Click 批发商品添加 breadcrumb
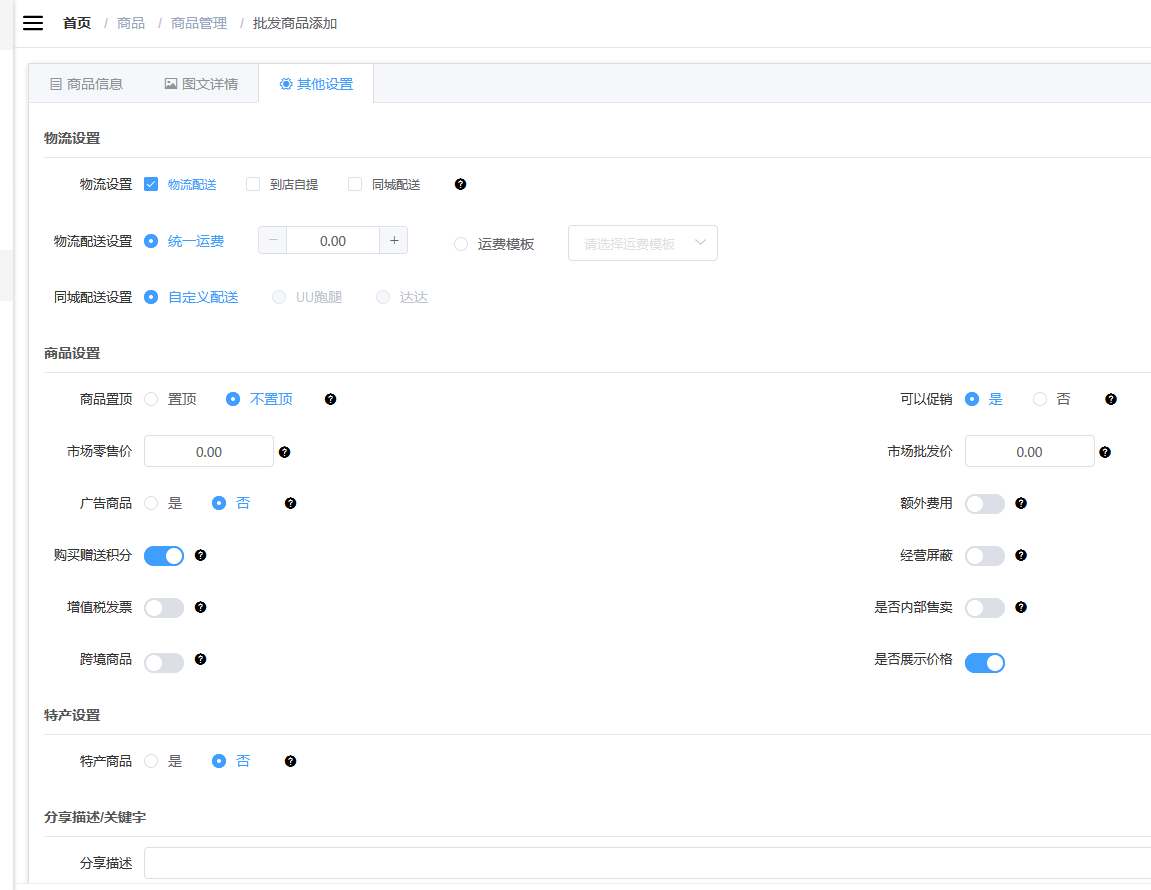This screenshot has height=890, width=1151. (295, 23)
